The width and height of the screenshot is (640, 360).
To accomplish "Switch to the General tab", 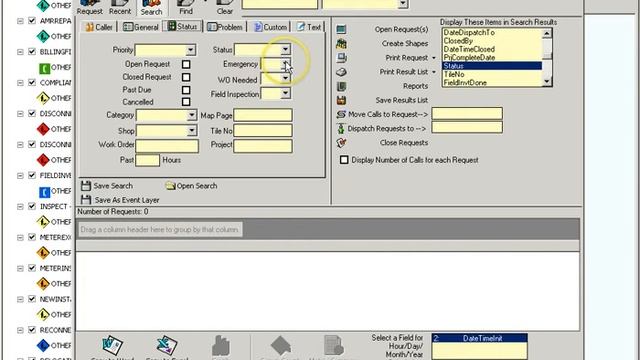I will pos(141,27).
